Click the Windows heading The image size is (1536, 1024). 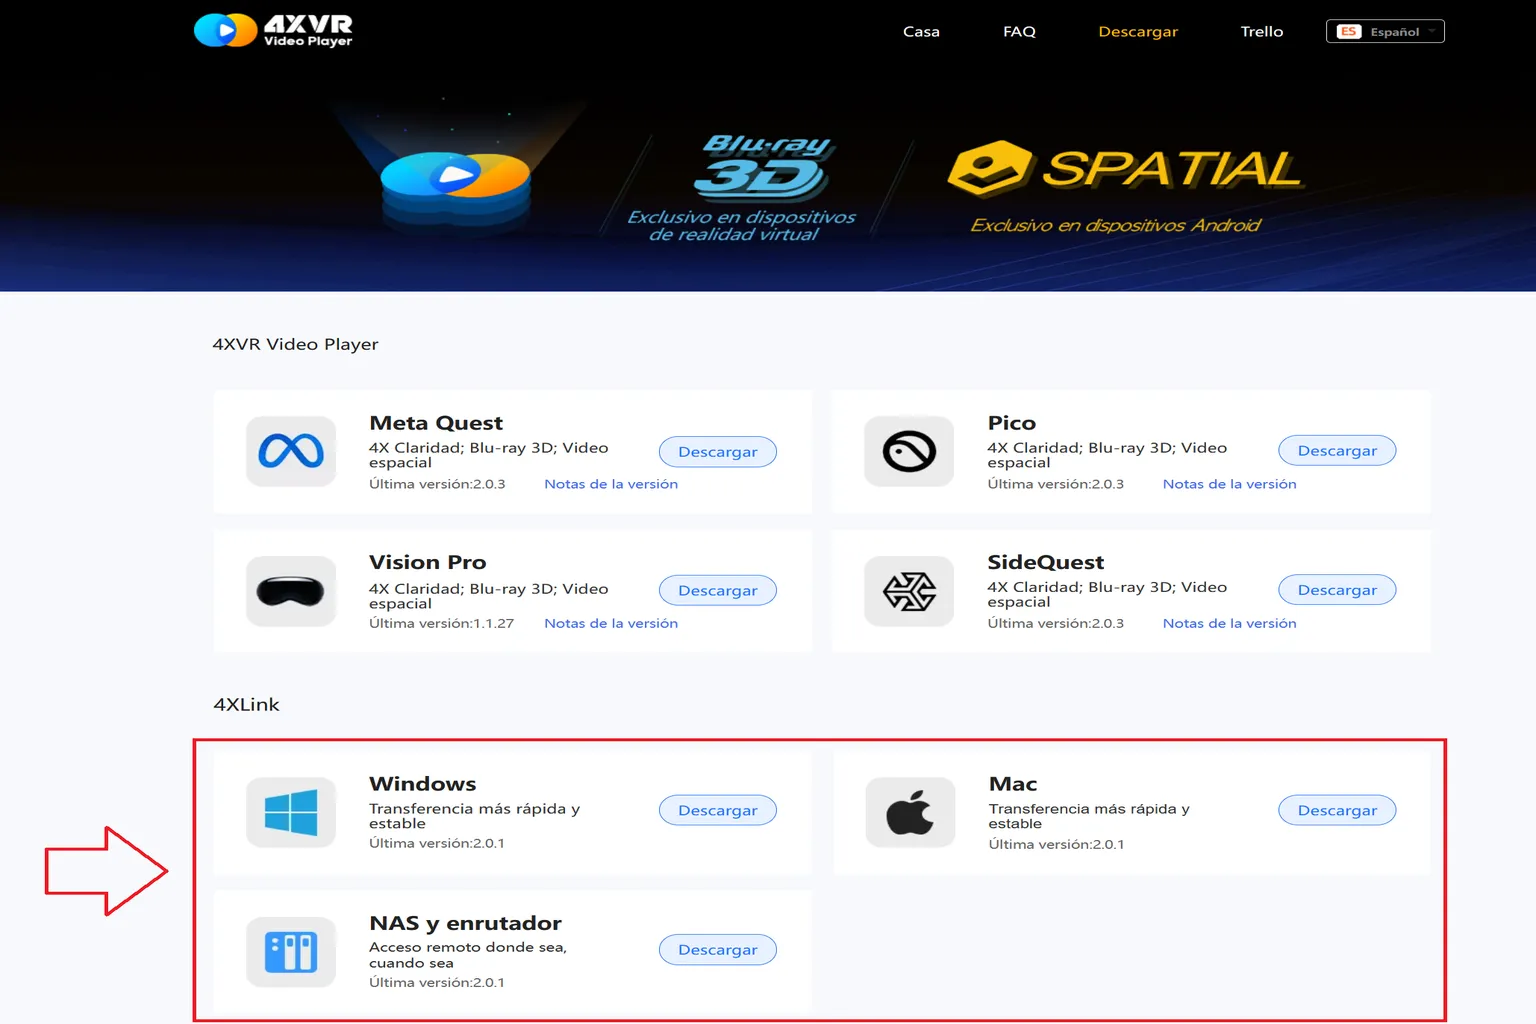[422, 784]
